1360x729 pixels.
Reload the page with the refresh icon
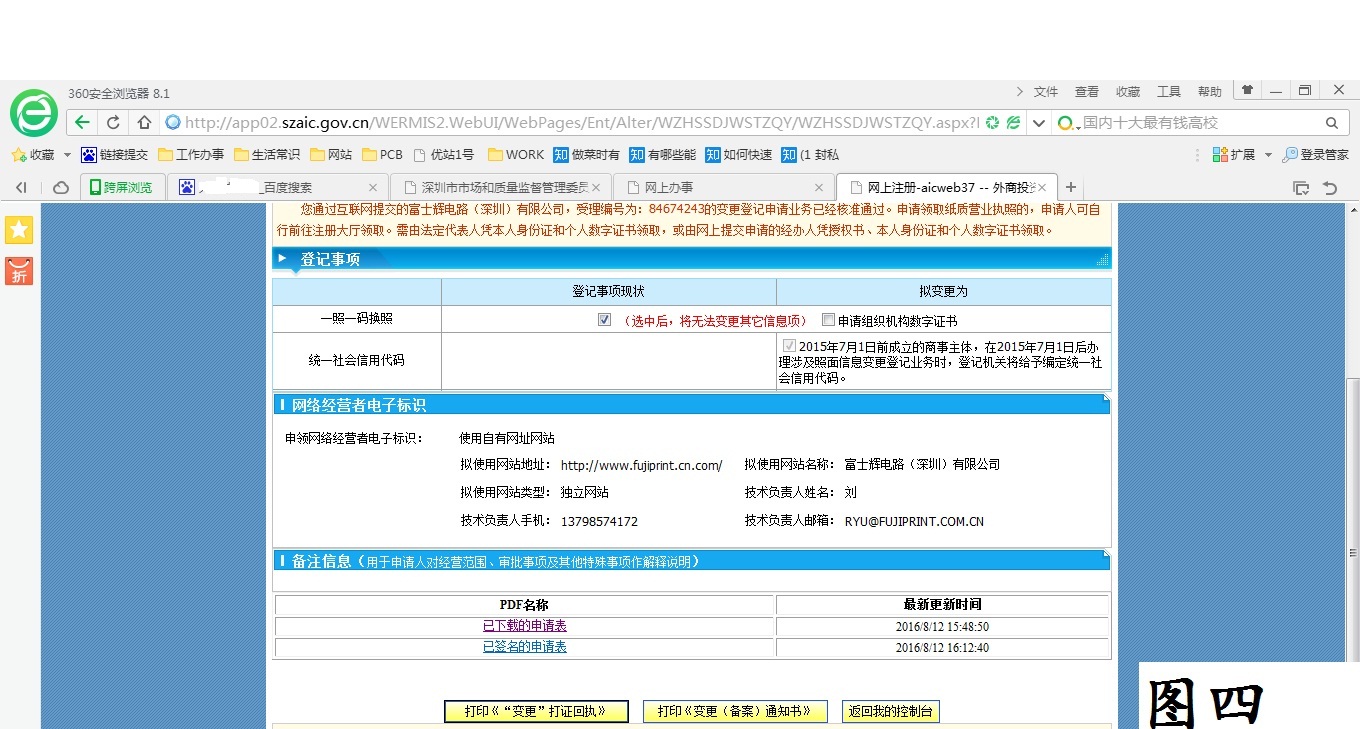click(x=113, y=123)
